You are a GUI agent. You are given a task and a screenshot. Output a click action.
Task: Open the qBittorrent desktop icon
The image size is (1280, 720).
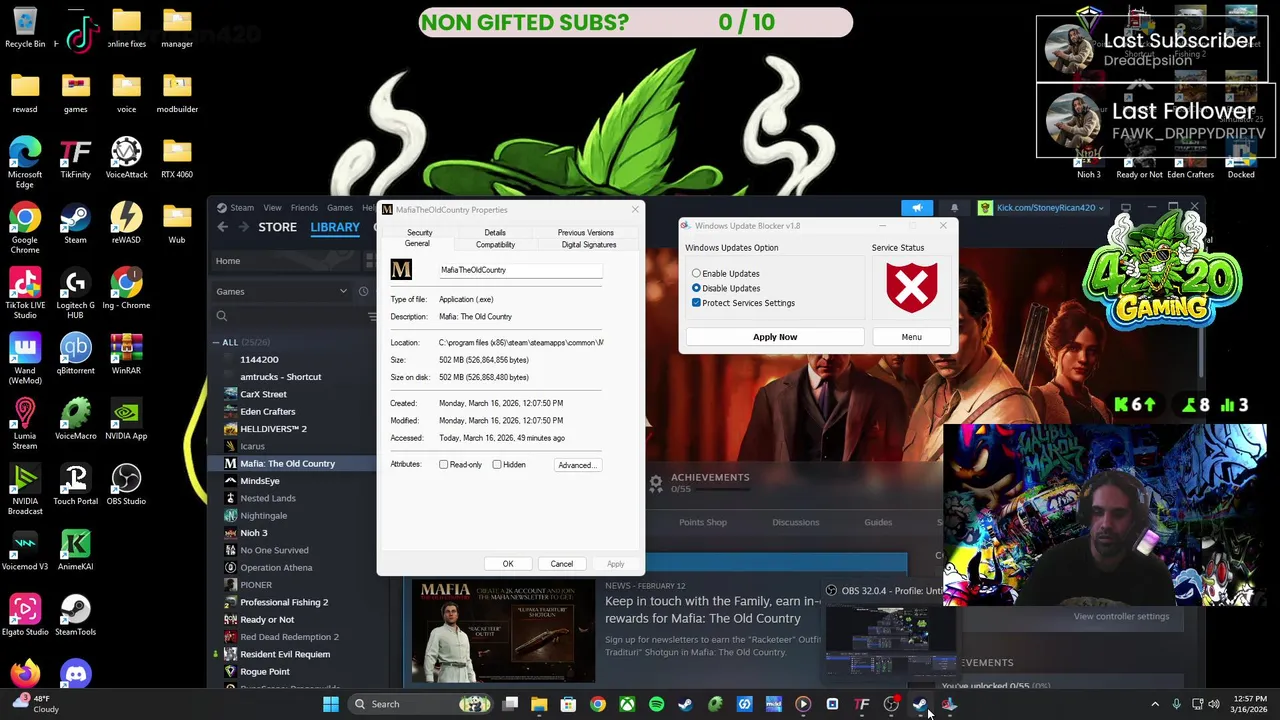pyautogui.click(x=75, y=354)
